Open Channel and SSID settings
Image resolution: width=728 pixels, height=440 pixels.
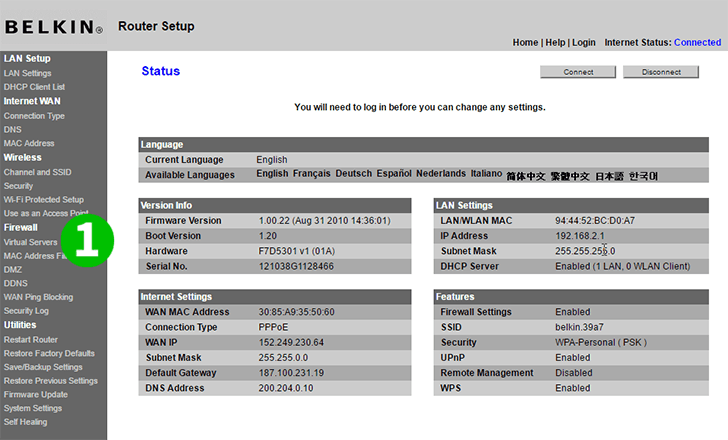pyautogui.click(x=37, y=172)
